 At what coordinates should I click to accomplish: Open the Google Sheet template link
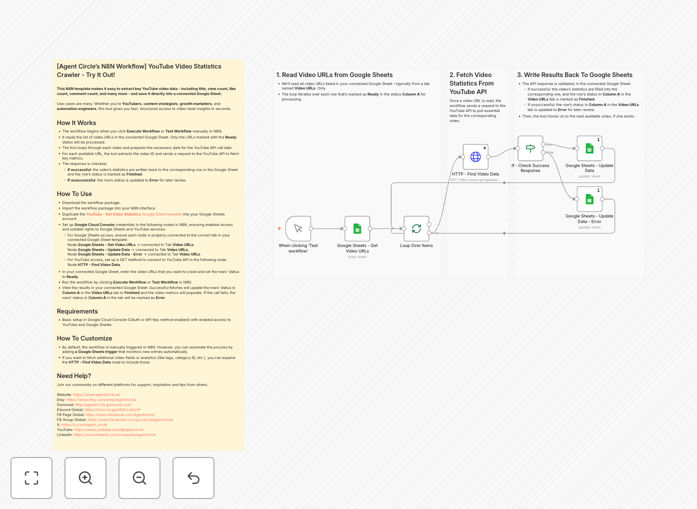(134, 214)
